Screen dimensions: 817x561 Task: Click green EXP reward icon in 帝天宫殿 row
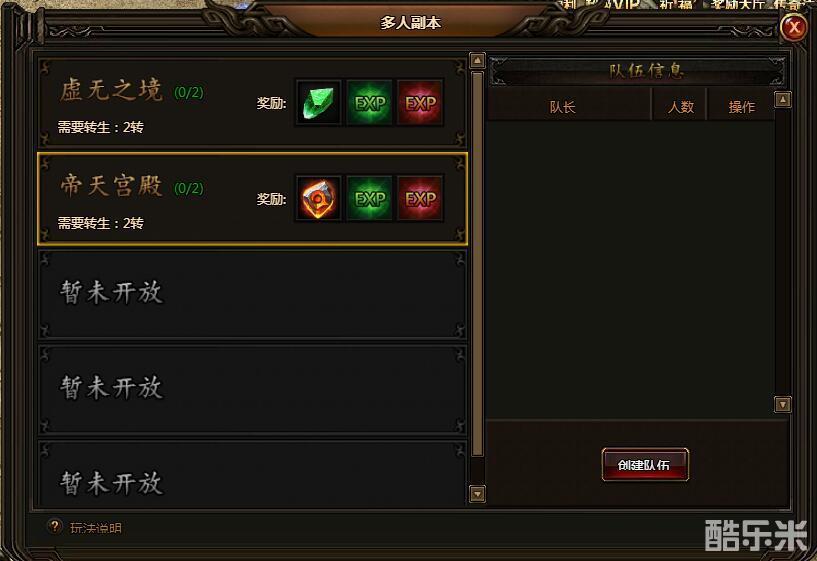click(x=369, y=198)
